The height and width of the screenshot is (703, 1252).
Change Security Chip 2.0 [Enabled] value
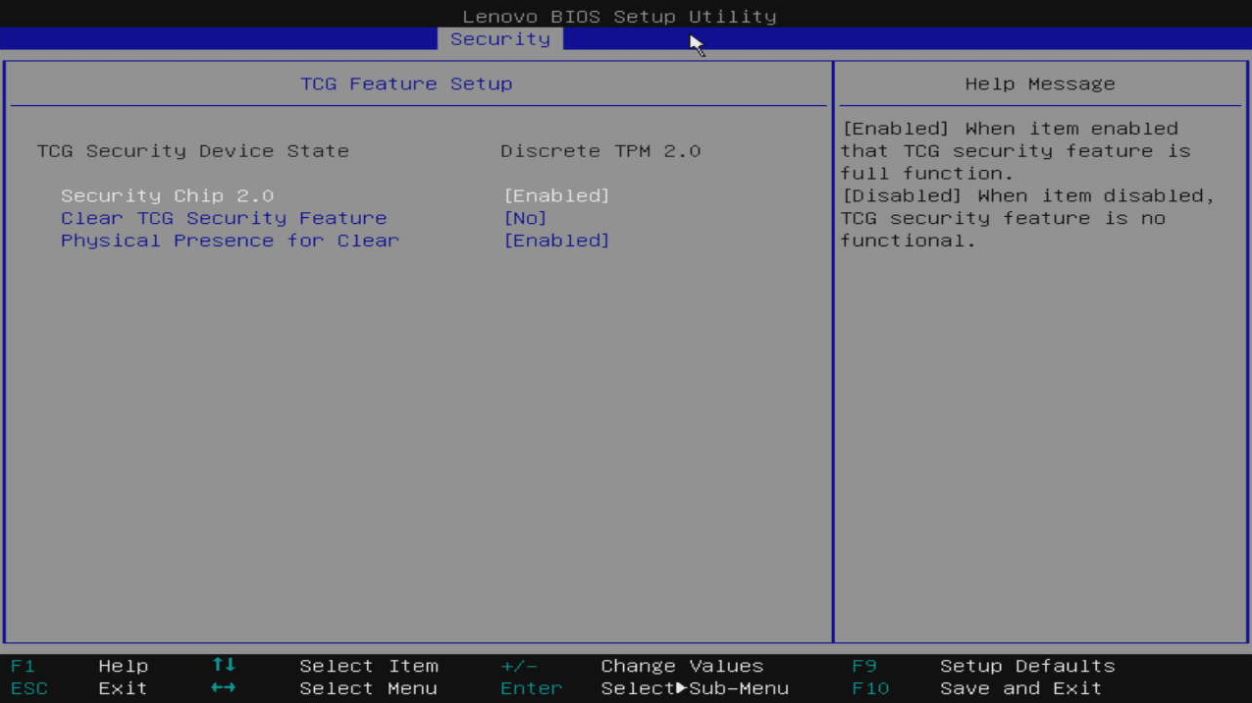click(x=556, y=196)
